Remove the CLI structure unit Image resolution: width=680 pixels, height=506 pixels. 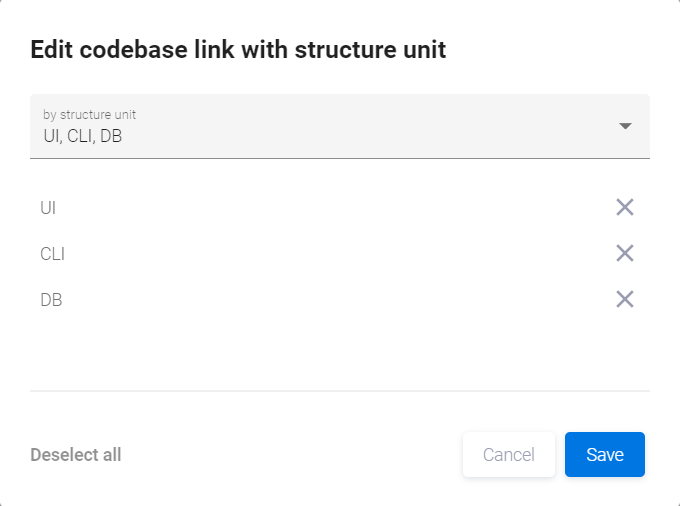coord(625,253)
